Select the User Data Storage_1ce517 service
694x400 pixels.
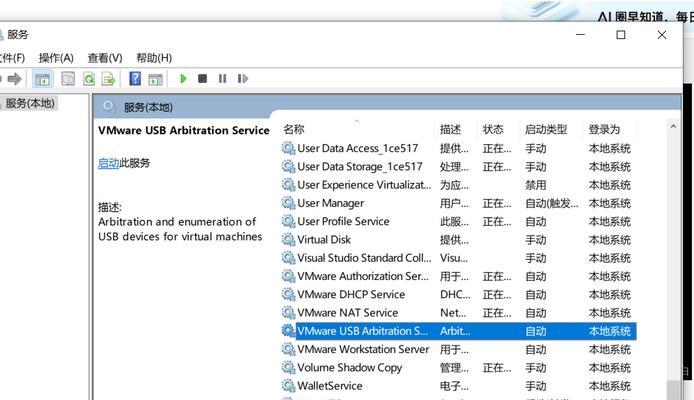[x=459, y=167]
